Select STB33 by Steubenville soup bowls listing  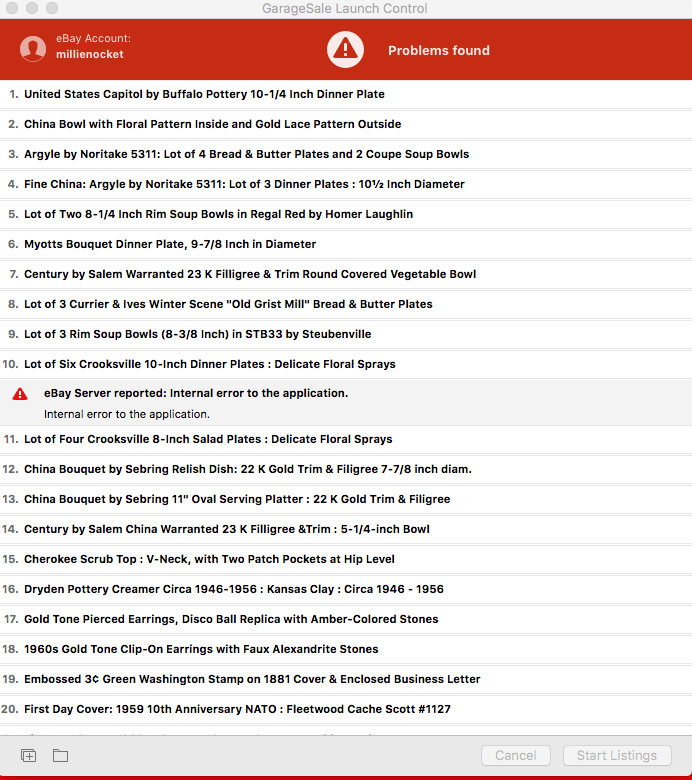346,334
